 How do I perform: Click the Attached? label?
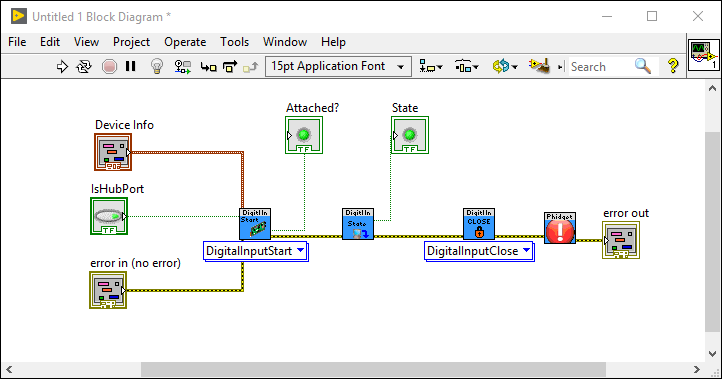pyautogui.click(x=312, y=108)
